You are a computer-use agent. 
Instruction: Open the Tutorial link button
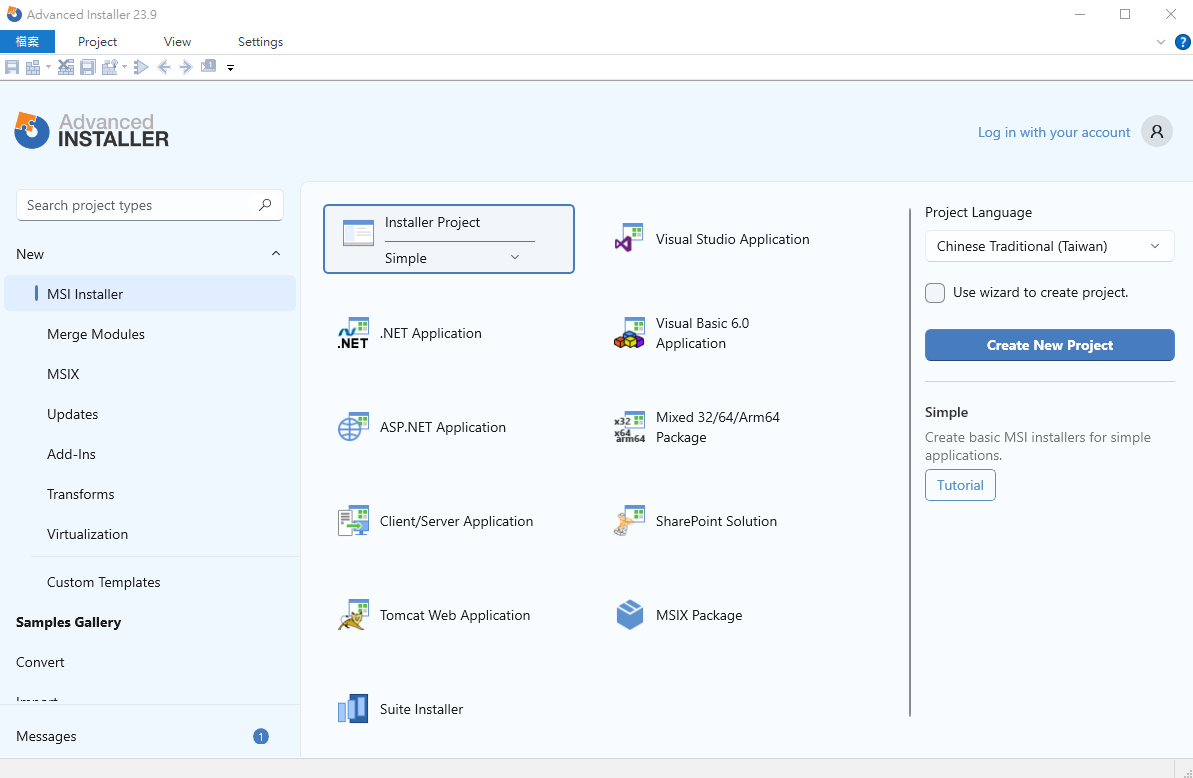pos(960,485)
